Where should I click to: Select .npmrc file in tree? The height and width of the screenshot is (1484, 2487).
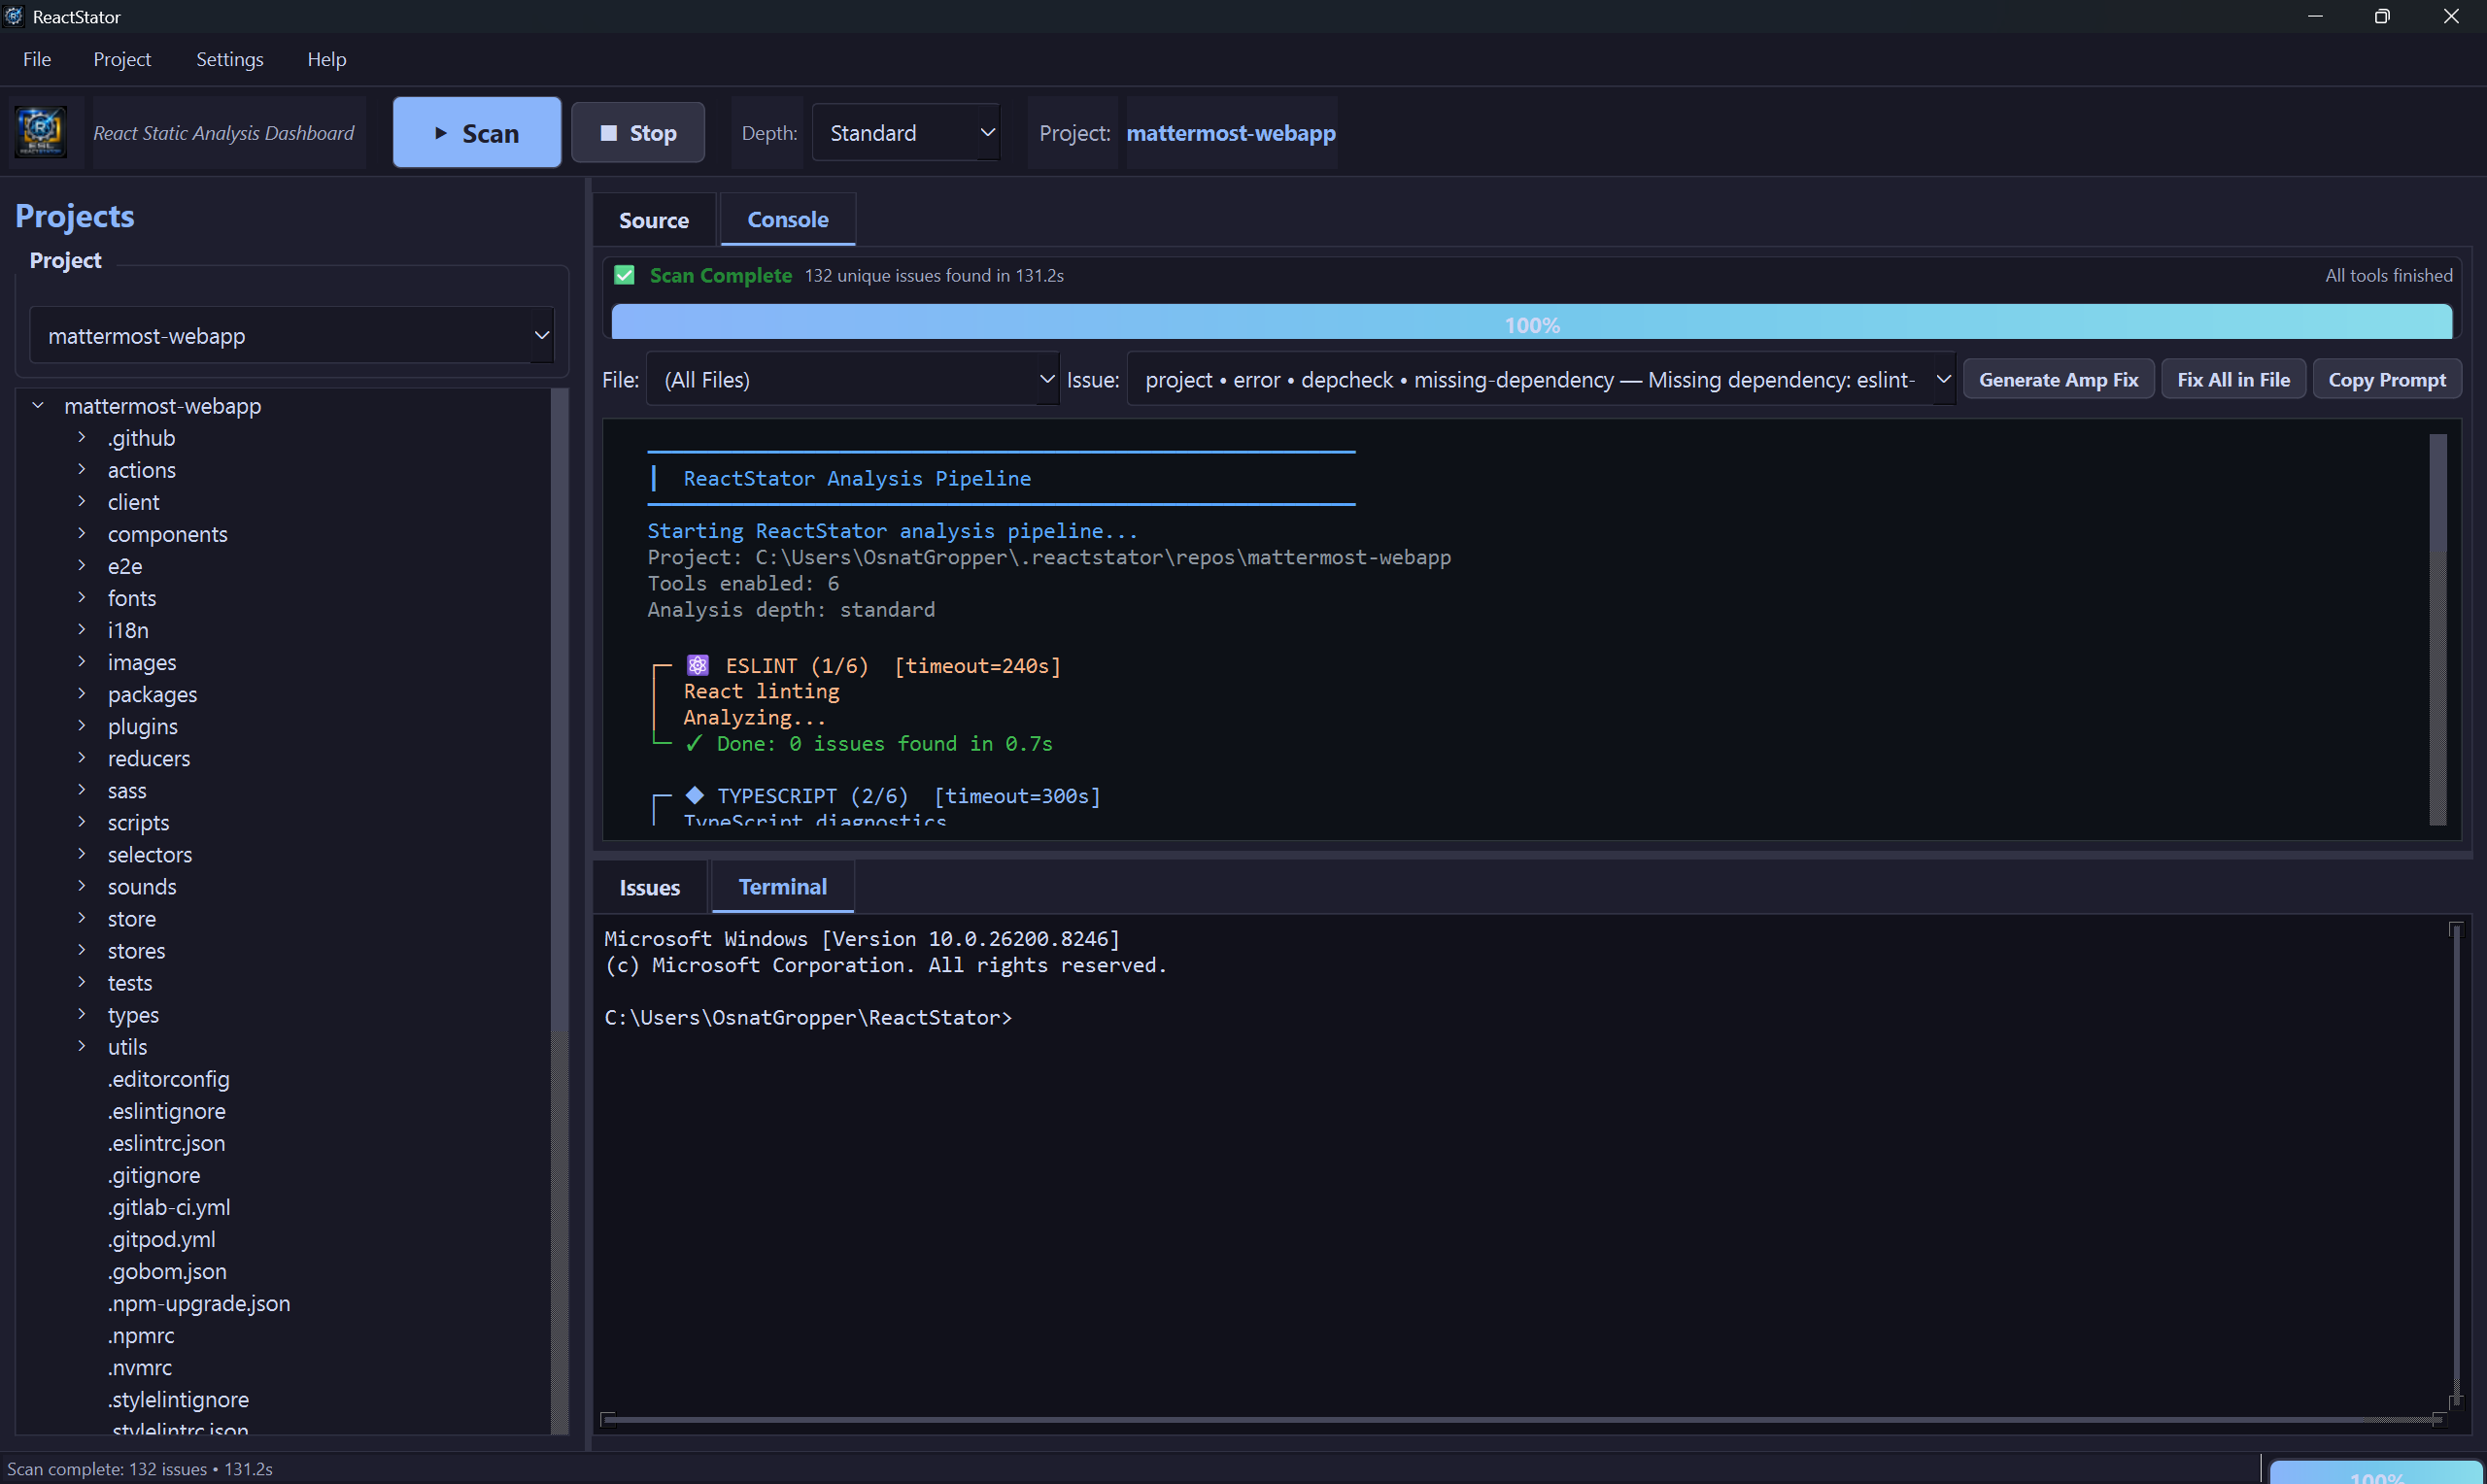click(x=141, y=1335)
